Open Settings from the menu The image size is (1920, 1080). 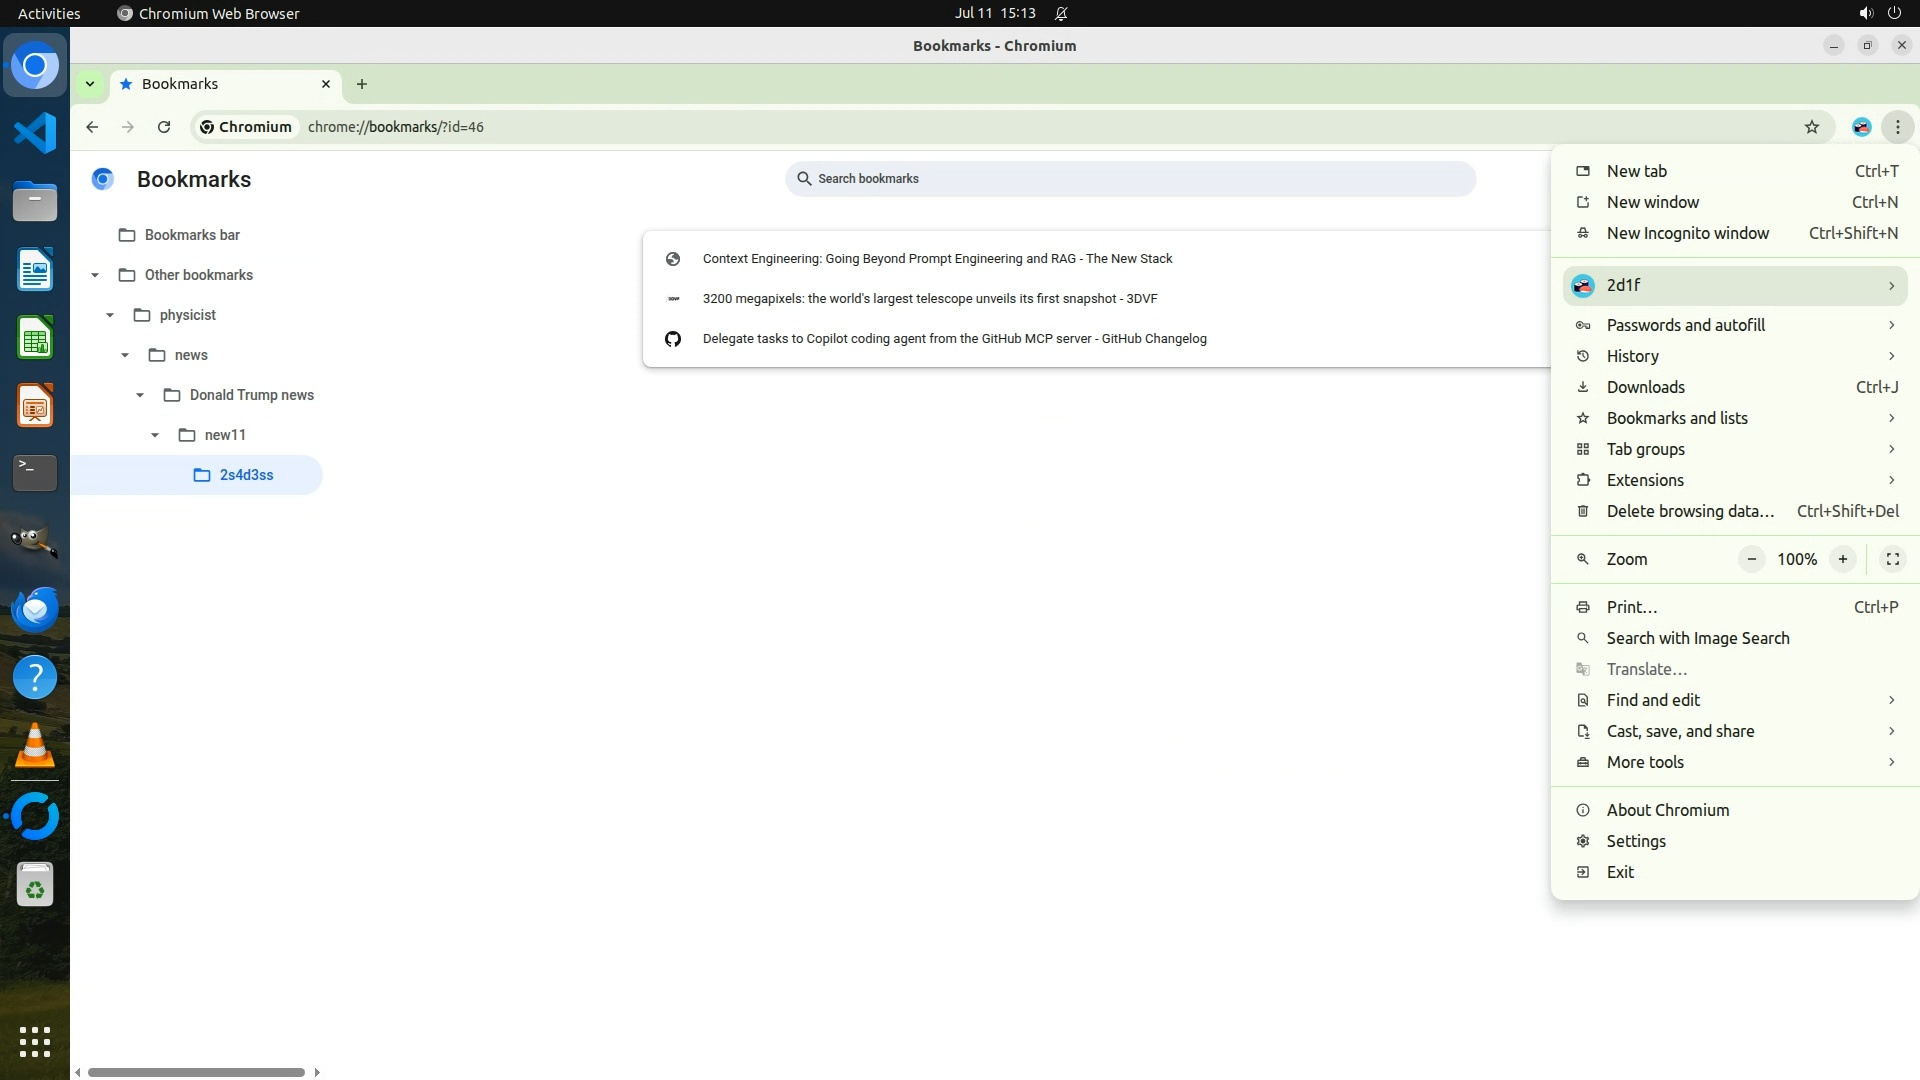[x=1636, y=841]
